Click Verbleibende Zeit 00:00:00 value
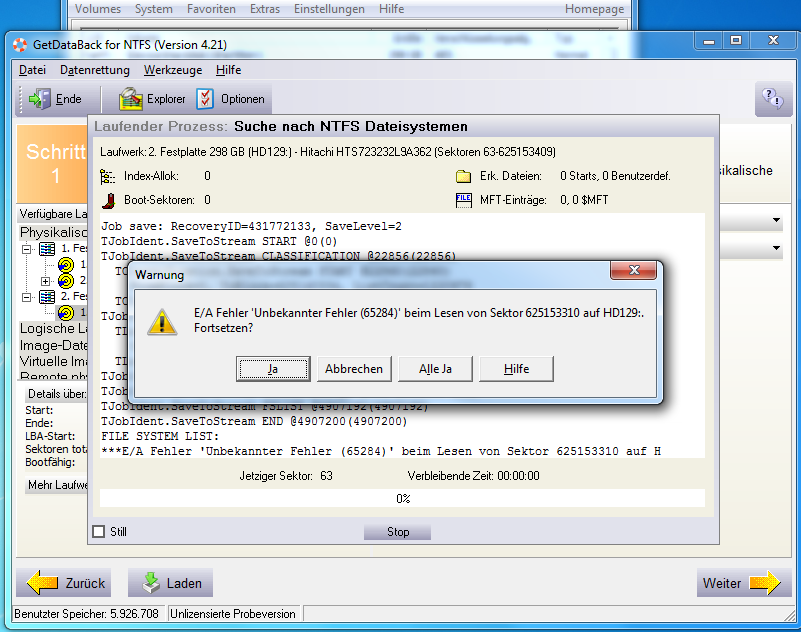The image size is (801, 632). [518, 476]
